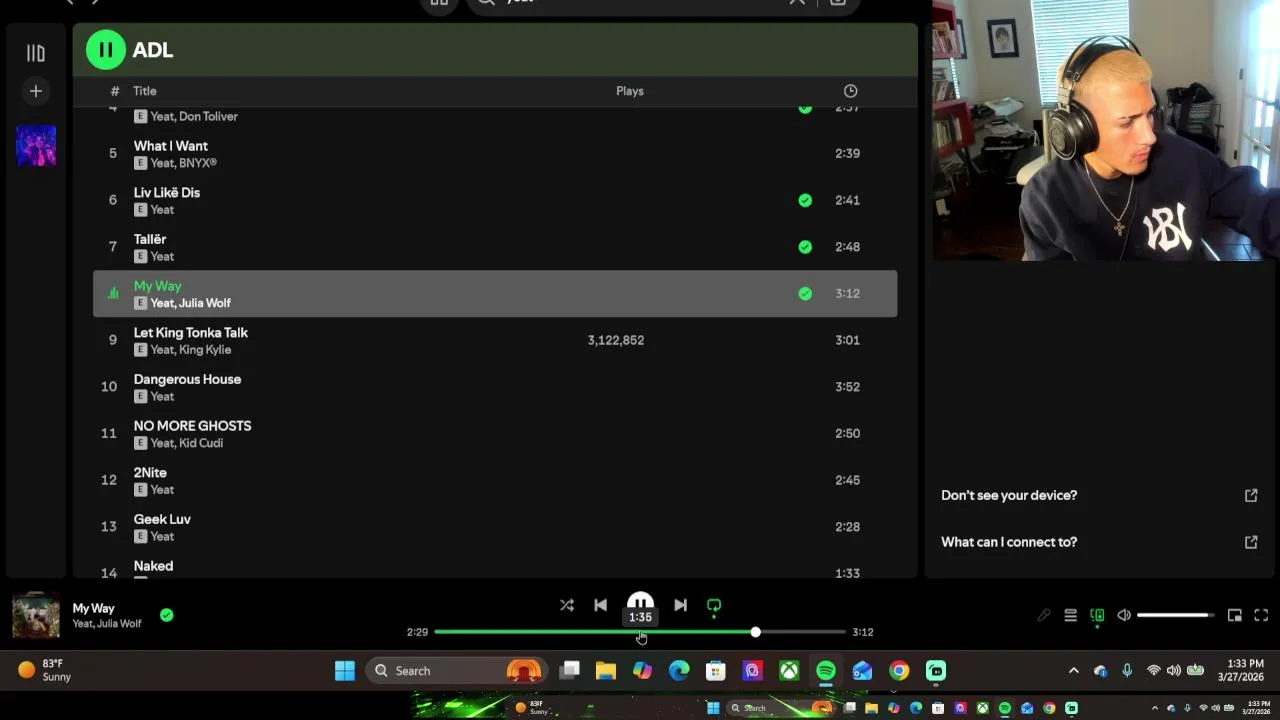Seek on the song progress bar
This screenshot has width=1280, height=720.
(x=640, y=632)
